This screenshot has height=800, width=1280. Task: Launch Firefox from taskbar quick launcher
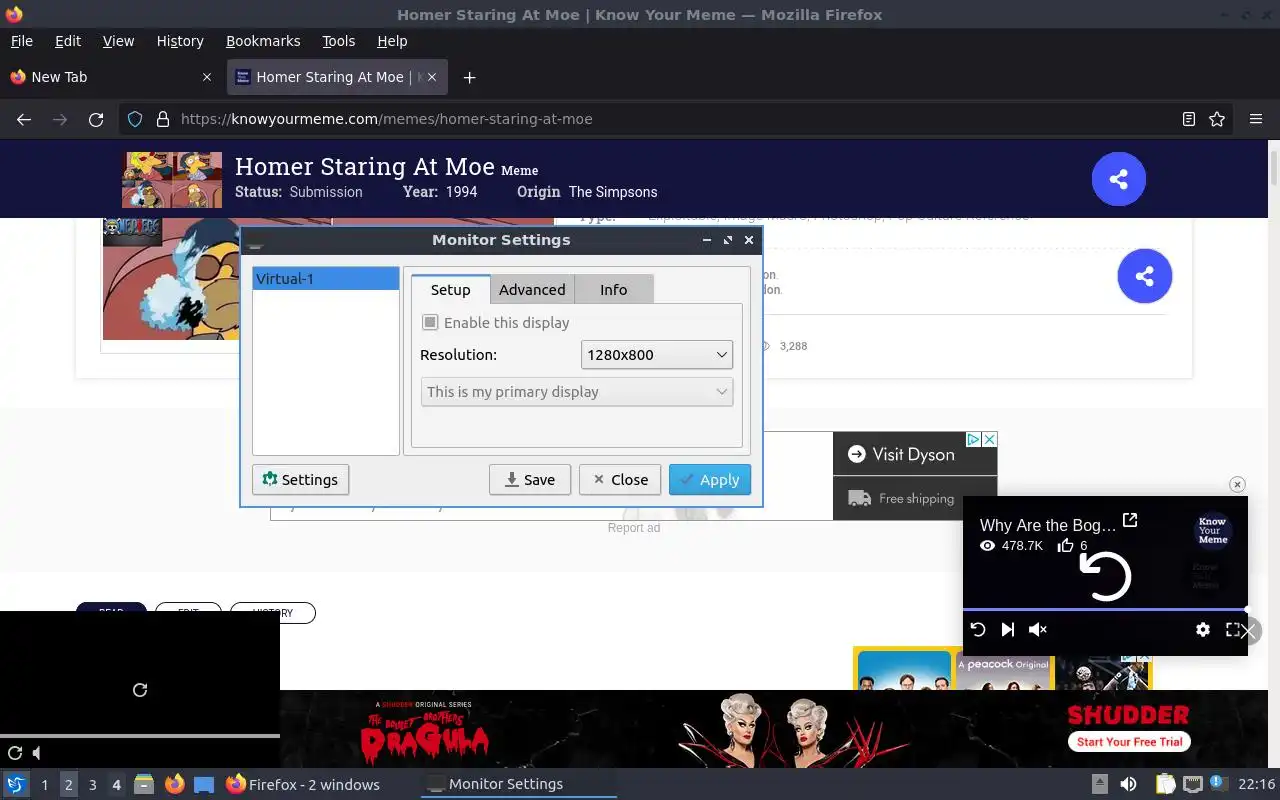174,784
